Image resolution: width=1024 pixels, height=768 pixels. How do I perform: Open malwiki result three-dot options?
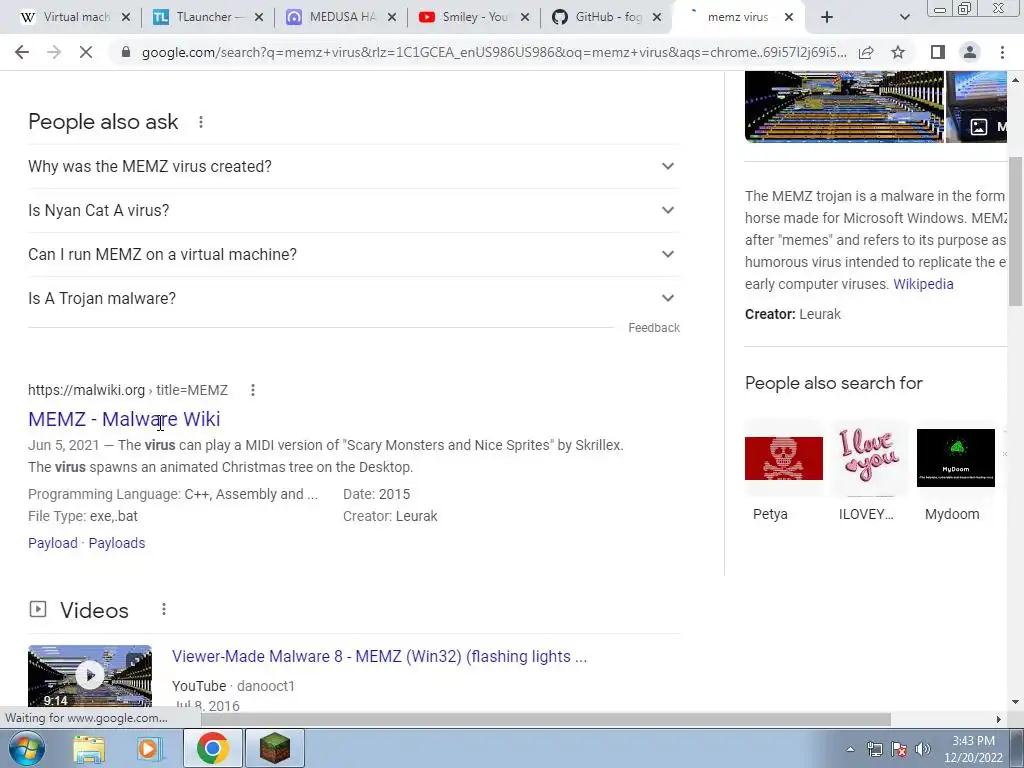pyautogui.click(x=253, y=390)
